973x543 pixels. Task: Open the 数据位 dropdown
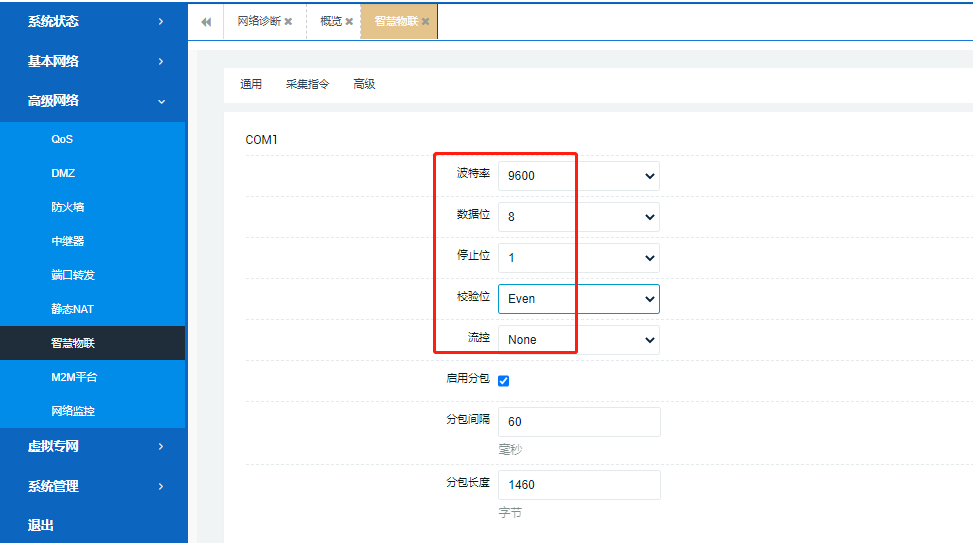pos(578,216)
